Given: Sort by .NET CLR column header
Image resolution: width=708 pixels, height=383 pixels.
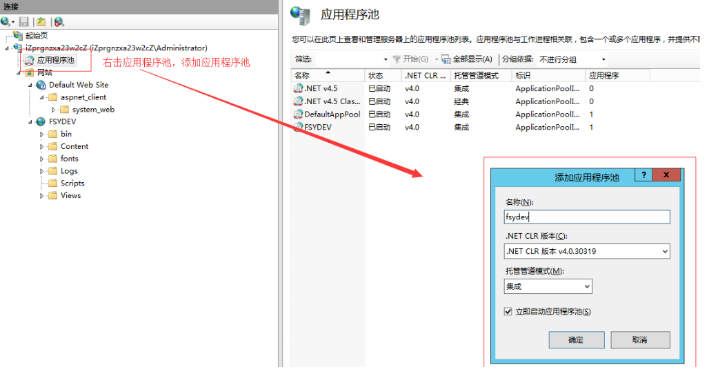Looking at the screenshot, I should pos(425,75).
